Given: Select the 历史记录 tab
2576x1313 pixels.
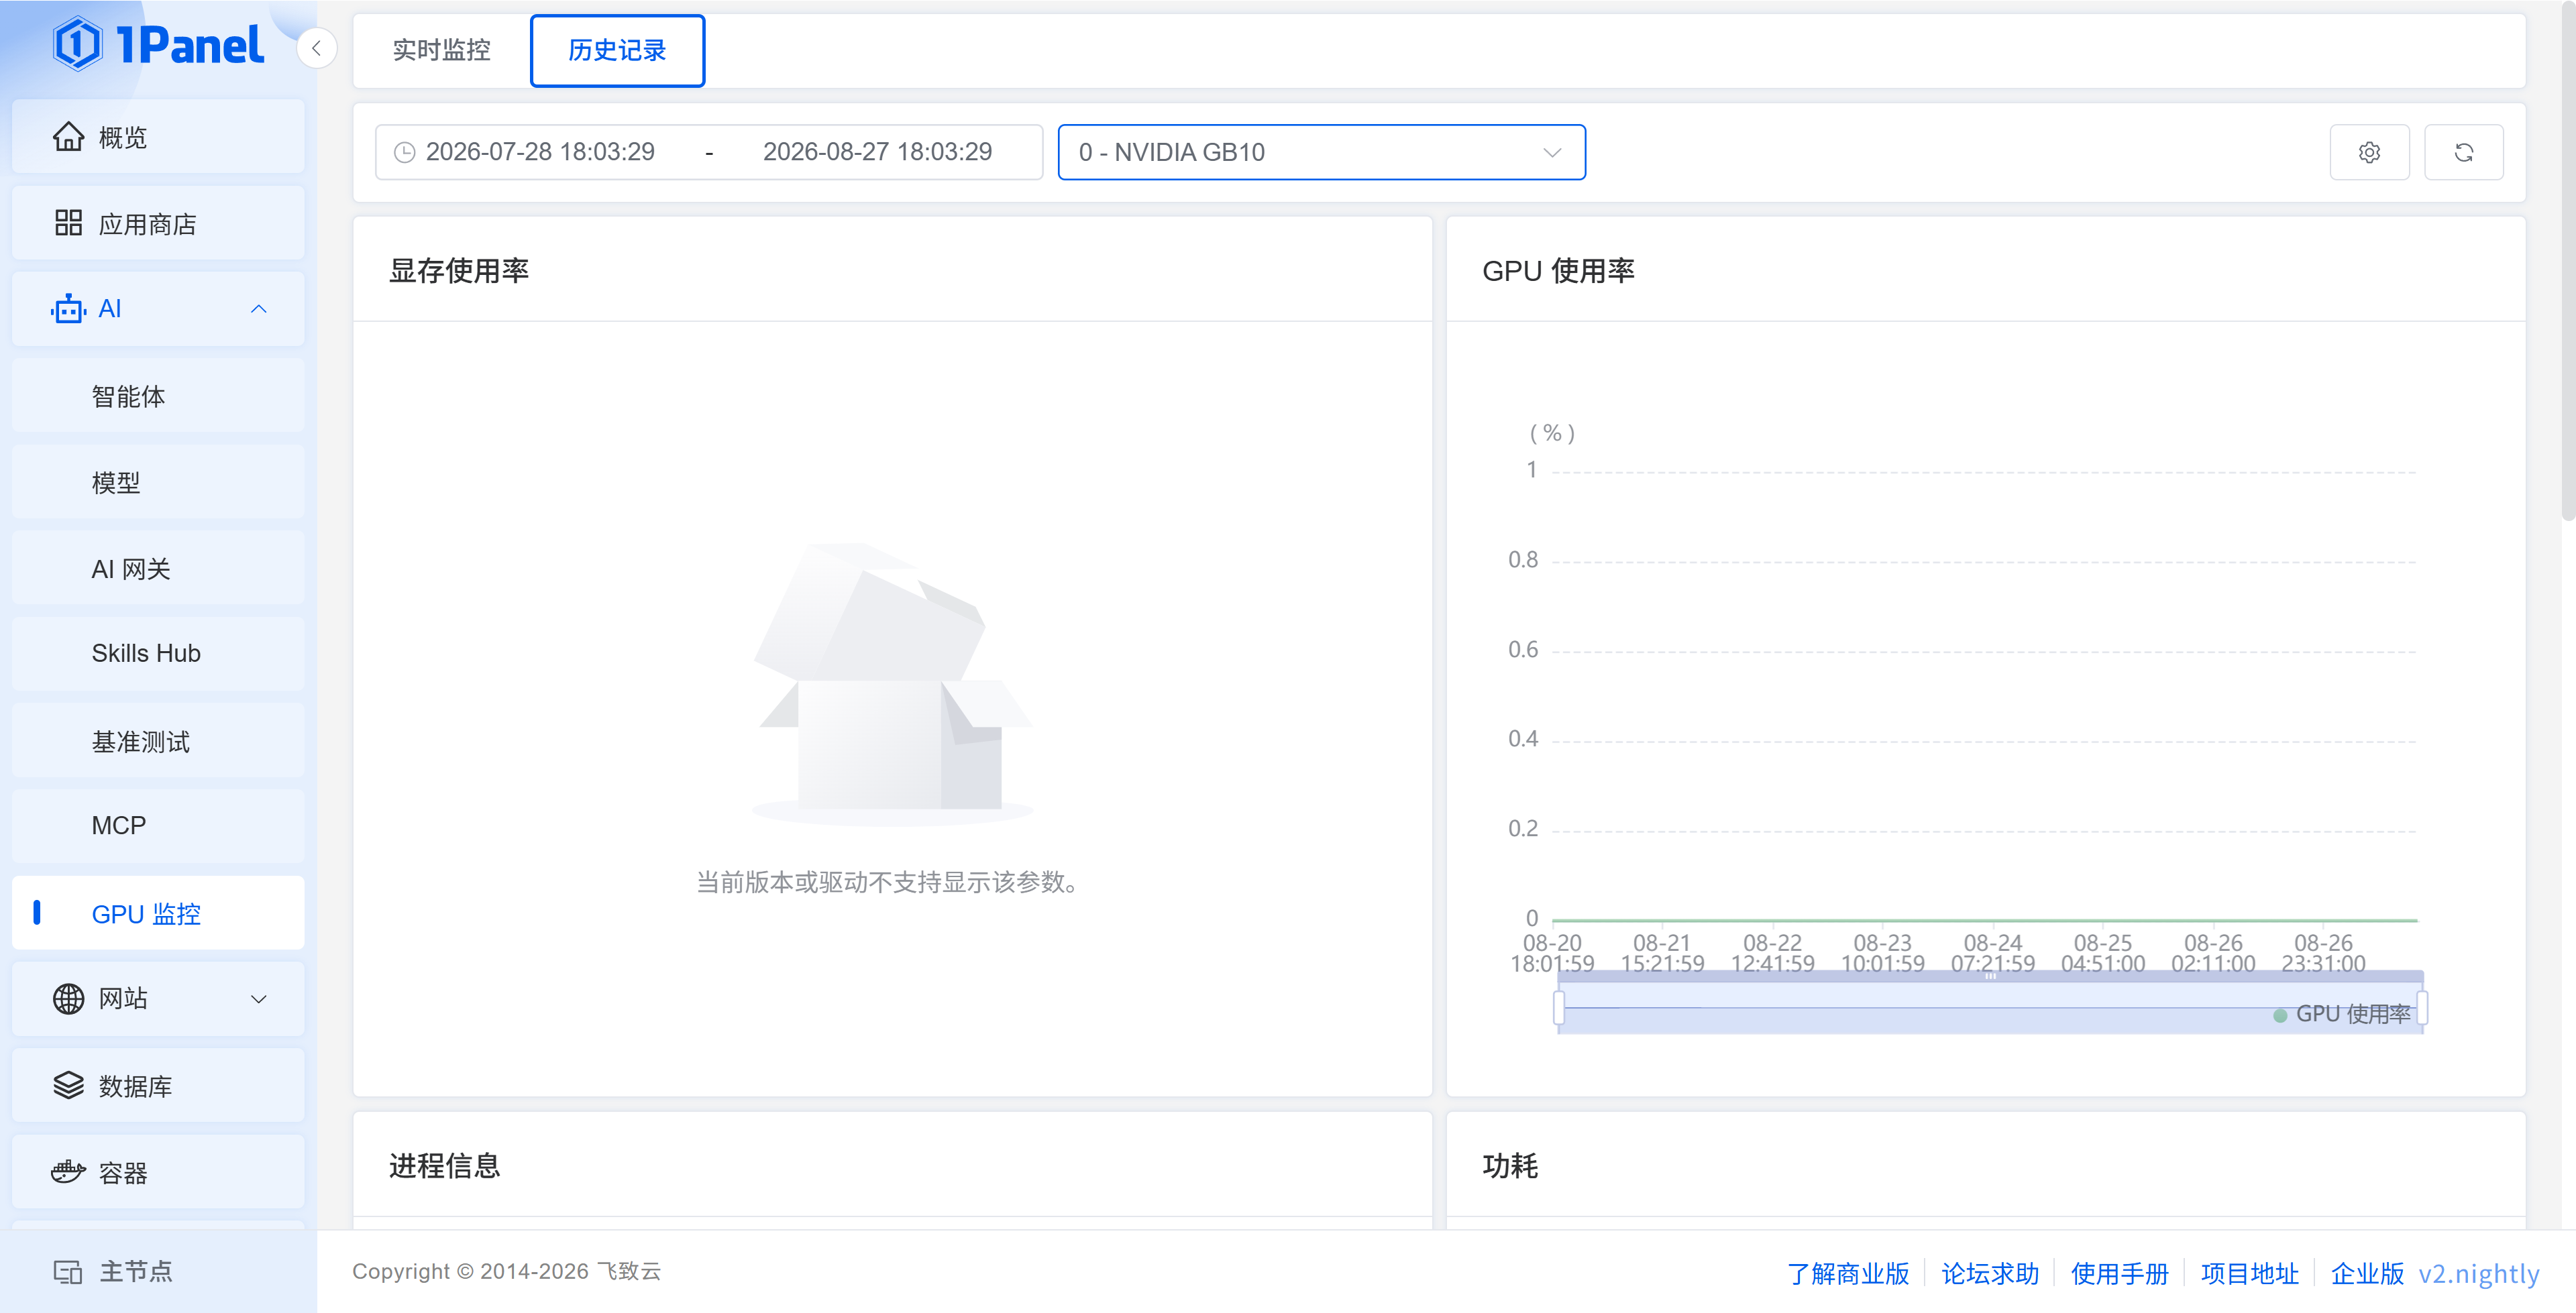Looking at the screenshot, I should (617, 50).
